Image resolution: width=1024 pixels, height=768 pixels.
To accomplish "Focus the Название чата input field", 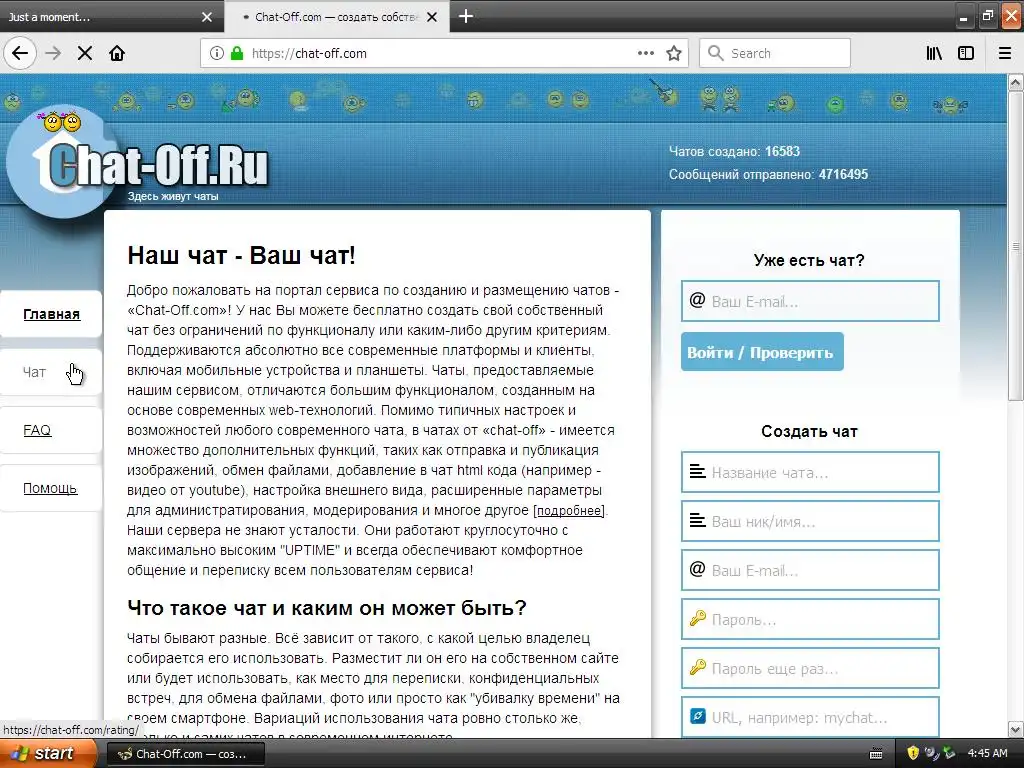I will pyautogui.click(x=810, y=472).
